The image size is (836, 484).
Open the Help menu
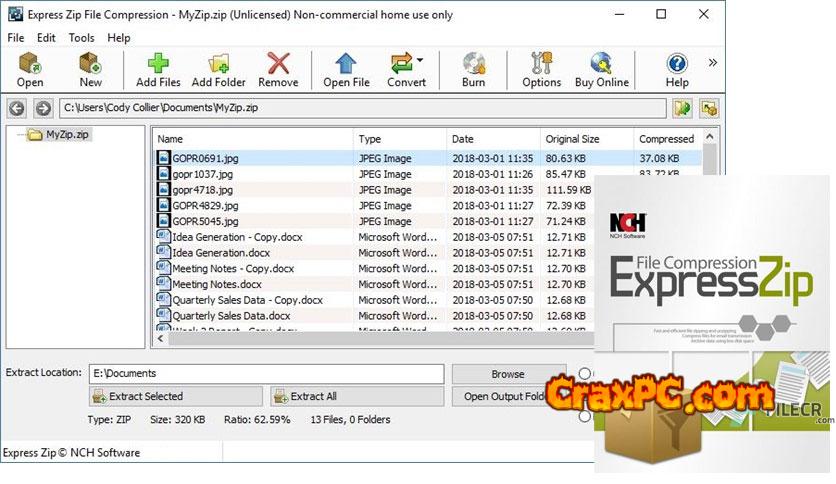pyautogui.click(x=118, y=38)
